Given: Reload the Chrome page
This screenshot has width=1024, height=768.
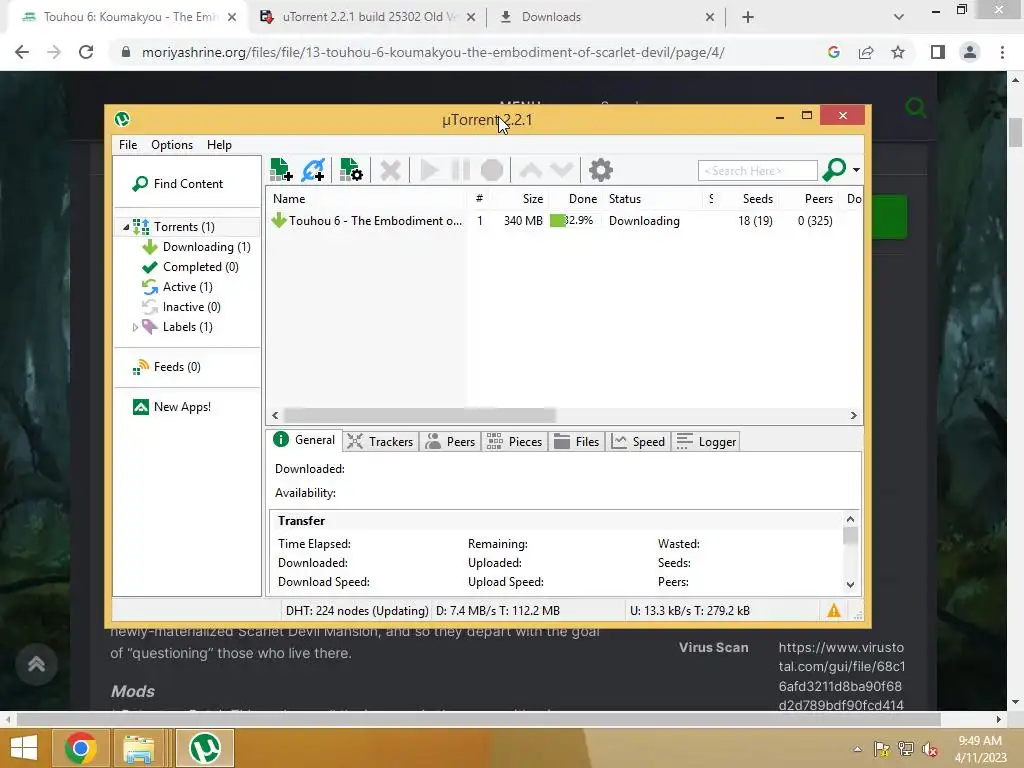Looking at the screenshot, I should pos(86,52).
